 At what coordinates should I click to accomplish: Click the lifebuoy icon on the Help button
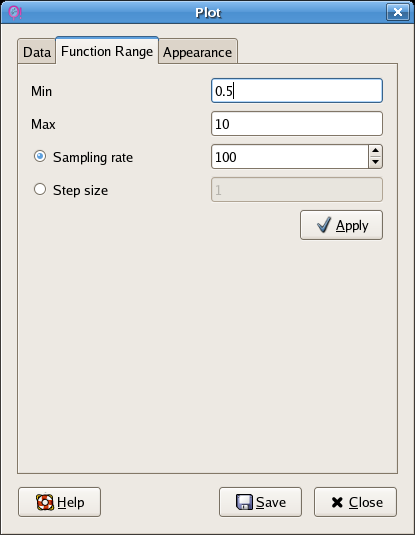coord(45,502)
